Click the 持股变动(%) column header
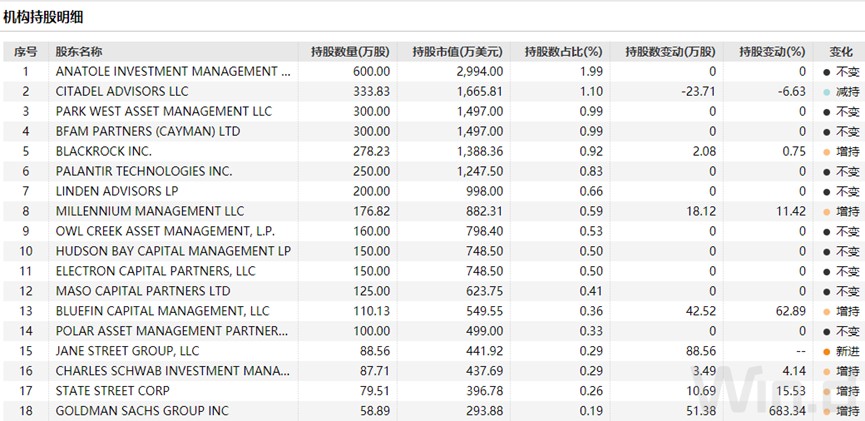 click(772, 52)
